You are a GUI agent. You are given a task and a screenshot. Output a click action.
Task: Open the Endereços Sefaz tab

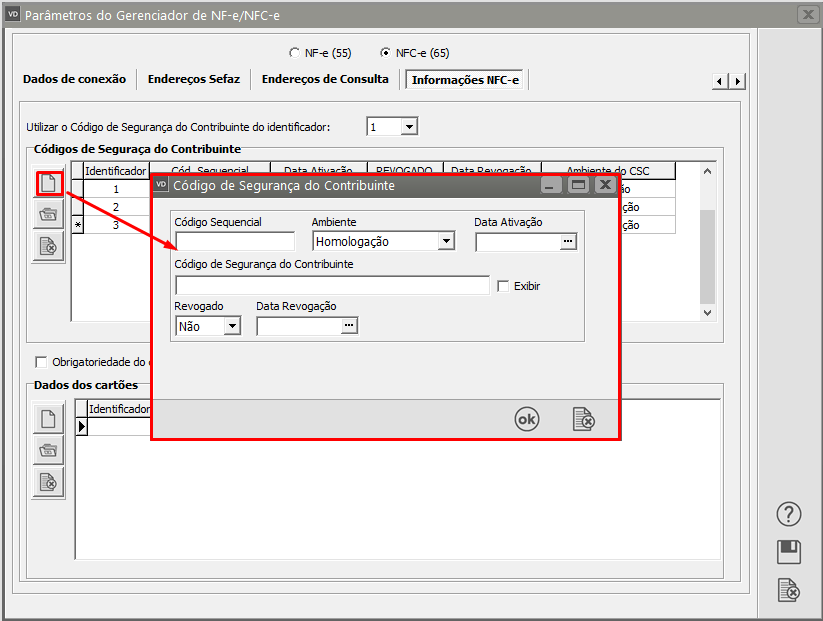coord(194,80)
